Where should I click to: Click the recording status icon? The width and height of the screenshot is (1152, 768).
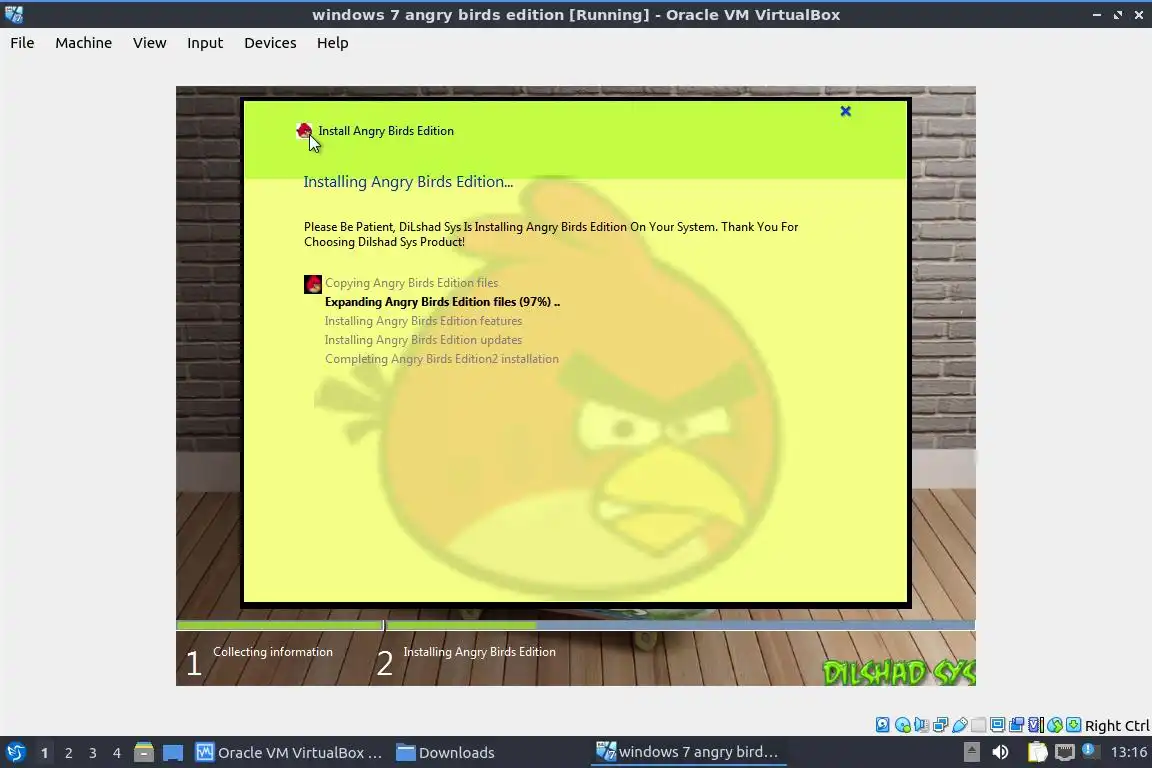[x=1017, y=725]
